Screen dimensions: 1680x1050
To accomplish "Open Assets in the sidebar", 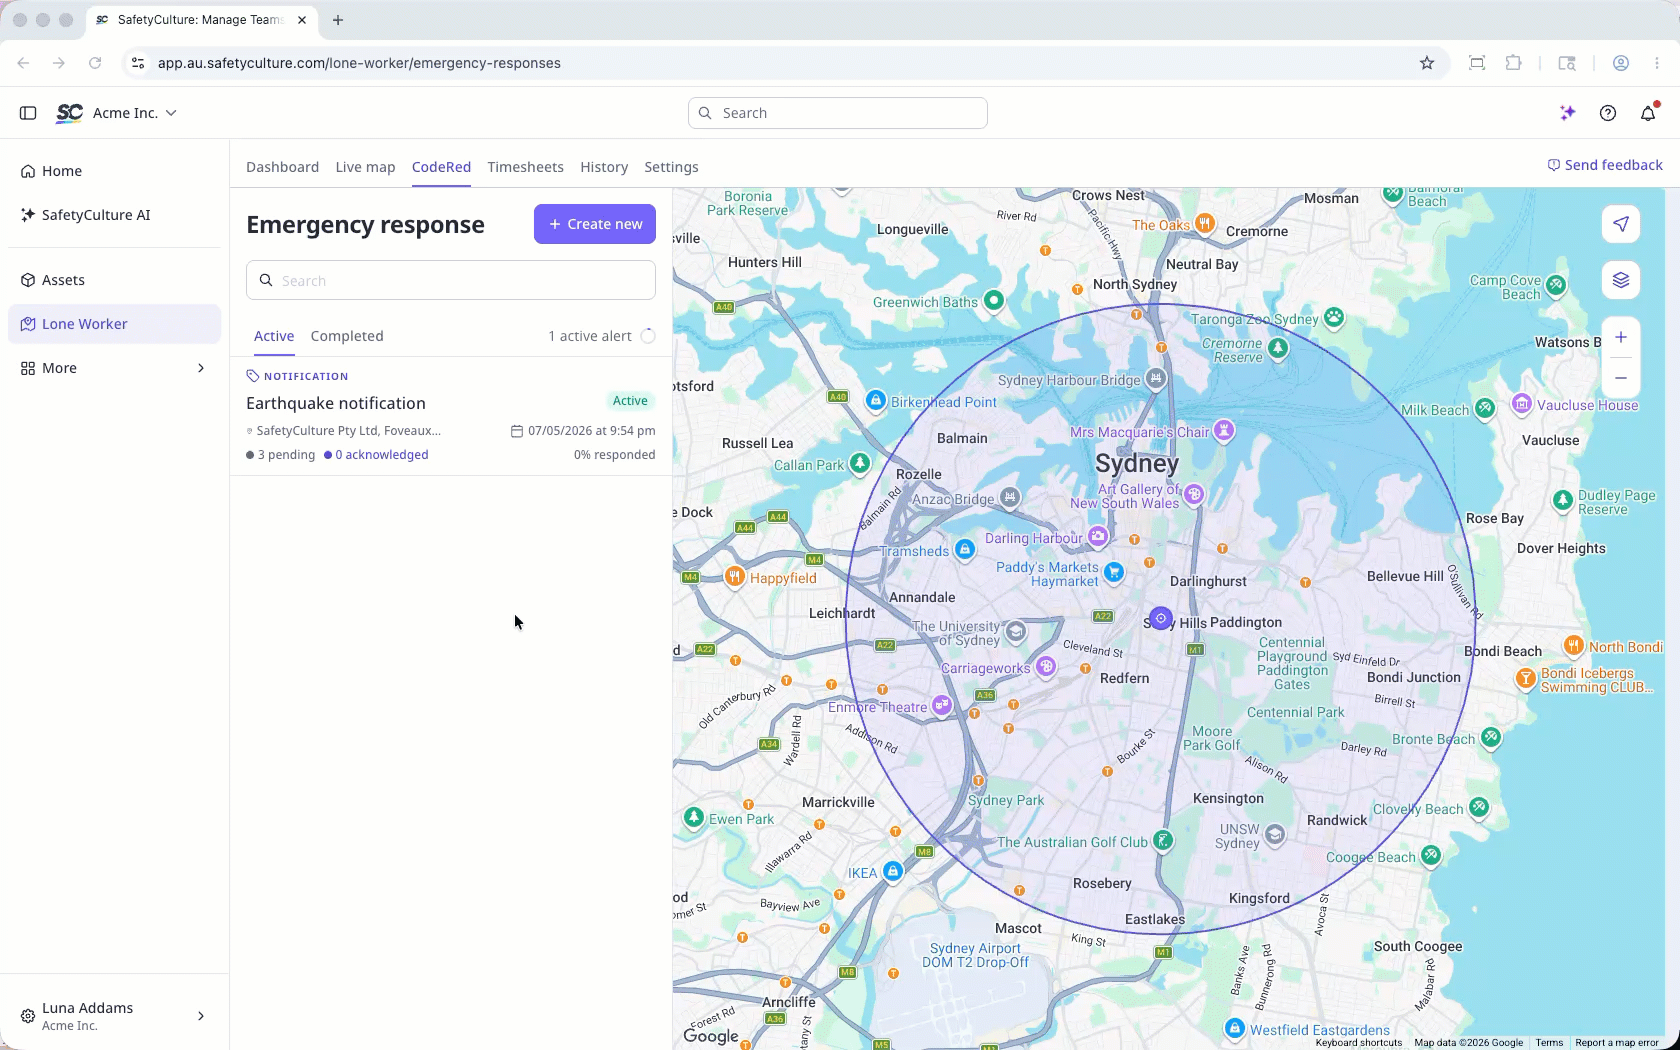I will [114, 280].
